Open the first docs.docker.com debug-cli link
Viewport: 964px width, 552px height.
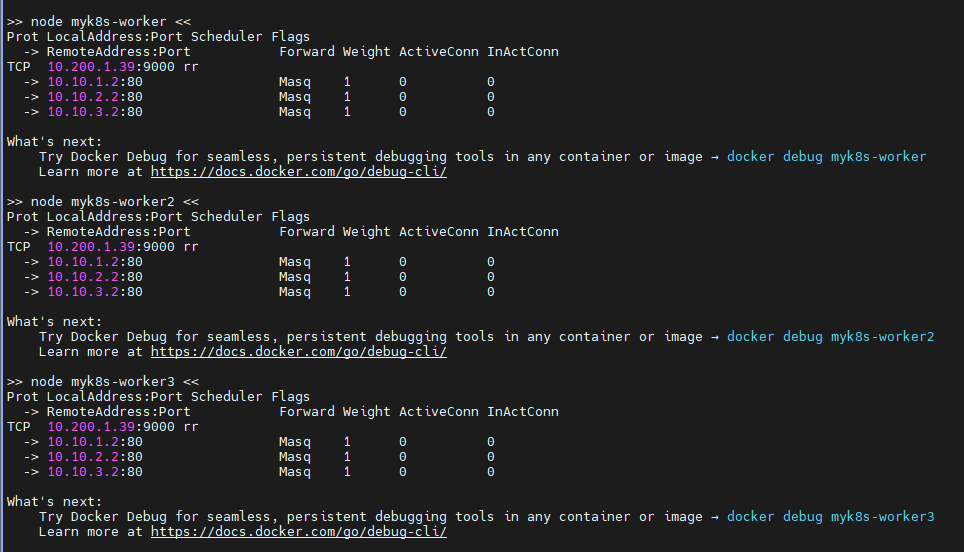298,172
